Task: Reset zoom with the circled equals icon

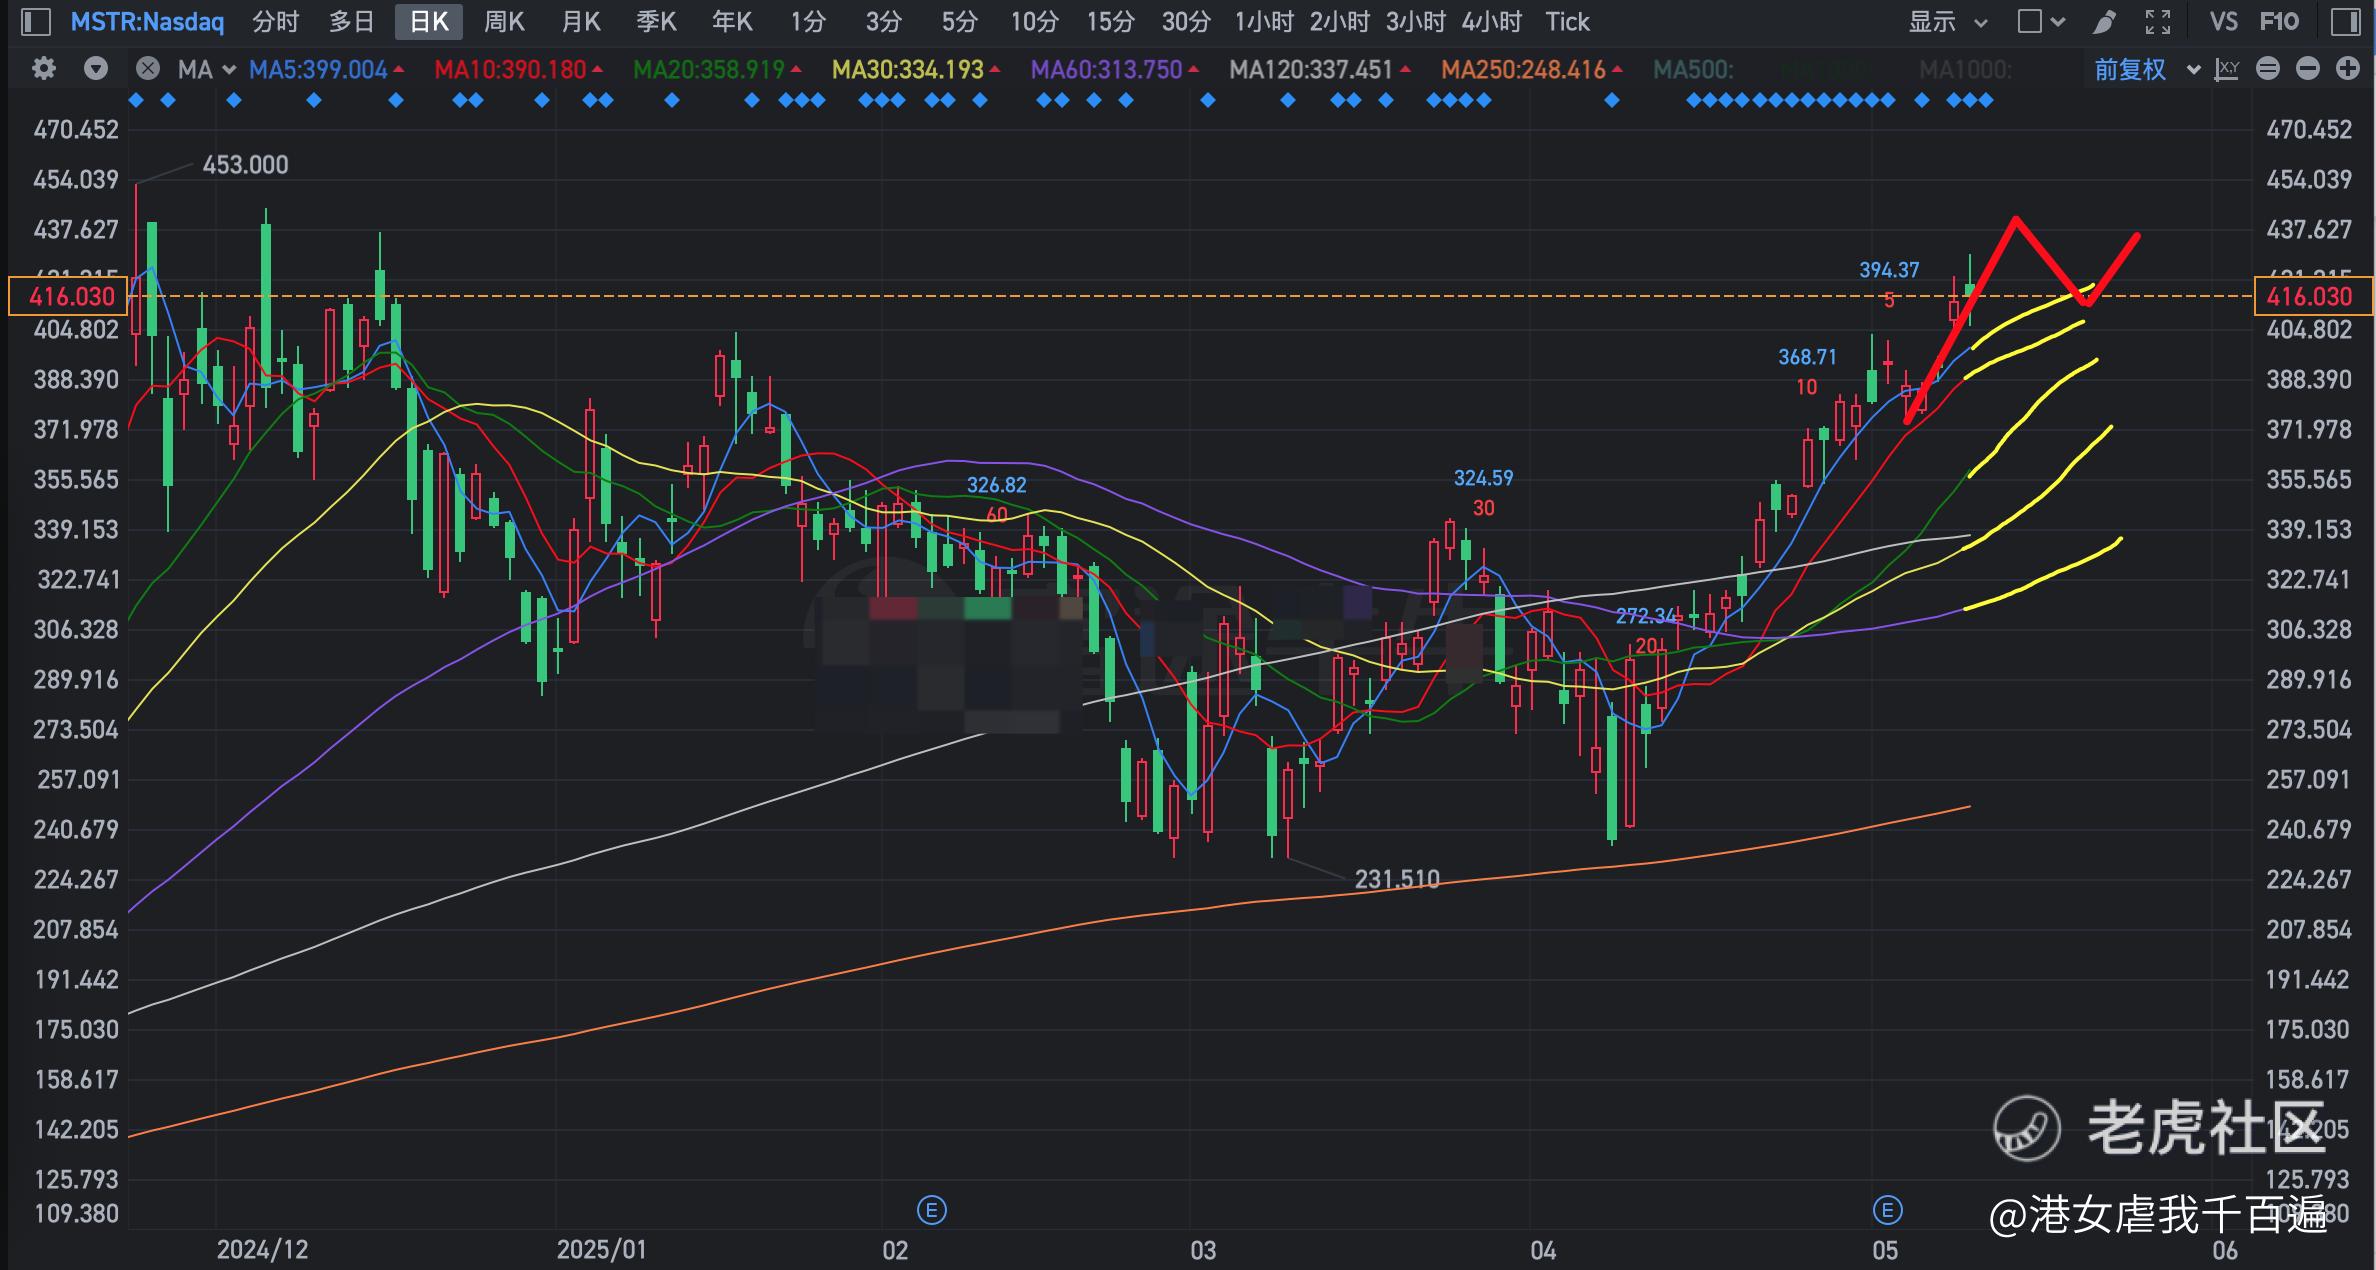Action: [x=2268, y=69]
